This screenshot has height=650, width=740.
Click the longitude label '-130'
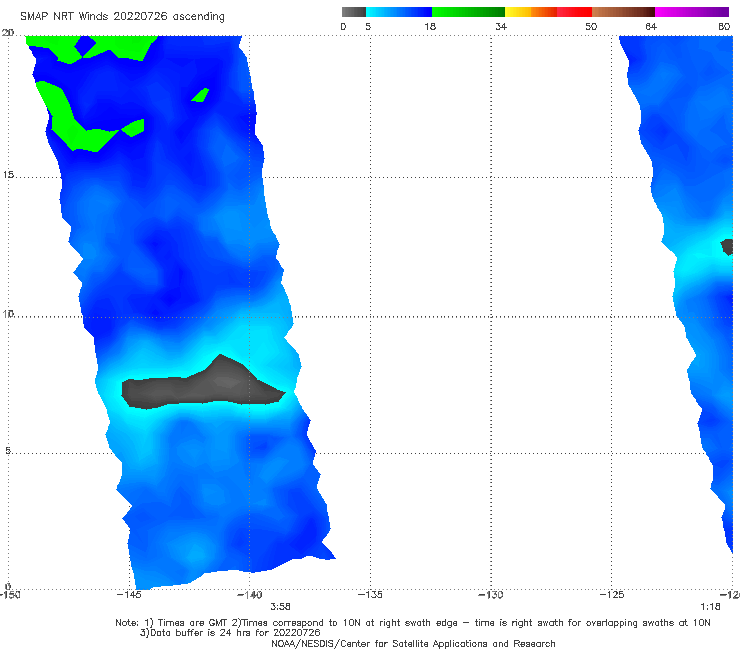(x=491, y=595)
